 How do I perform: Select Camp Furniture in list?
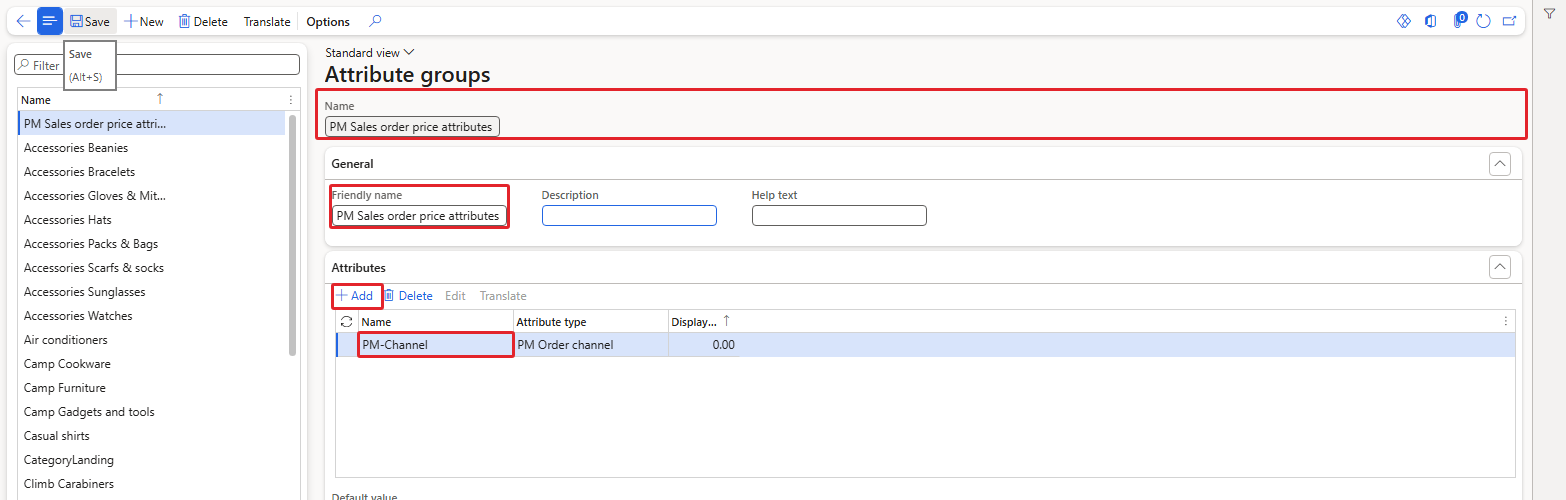[x=152, y=388]
